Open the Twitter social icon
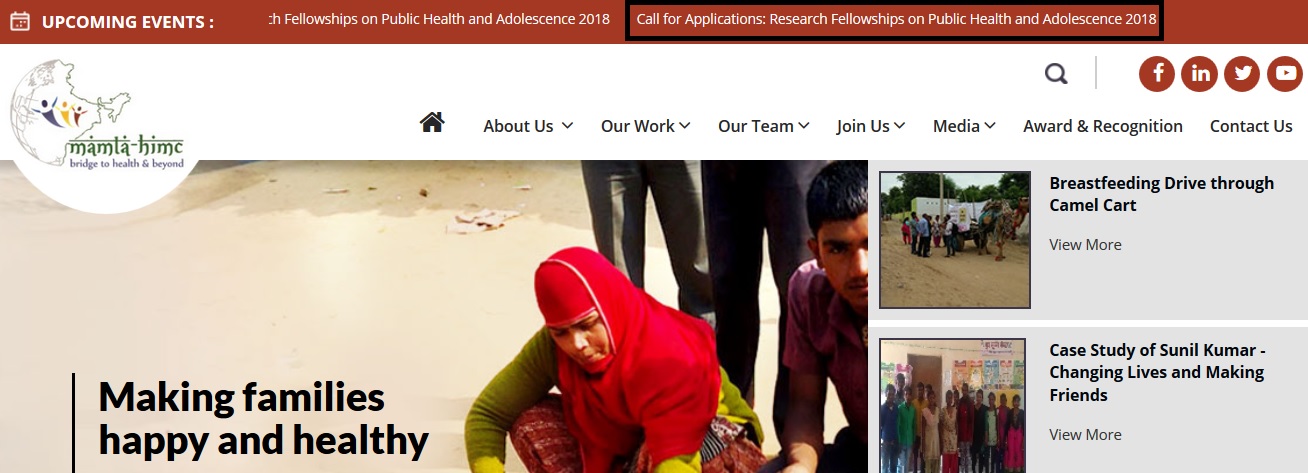 pos(1242,73)
